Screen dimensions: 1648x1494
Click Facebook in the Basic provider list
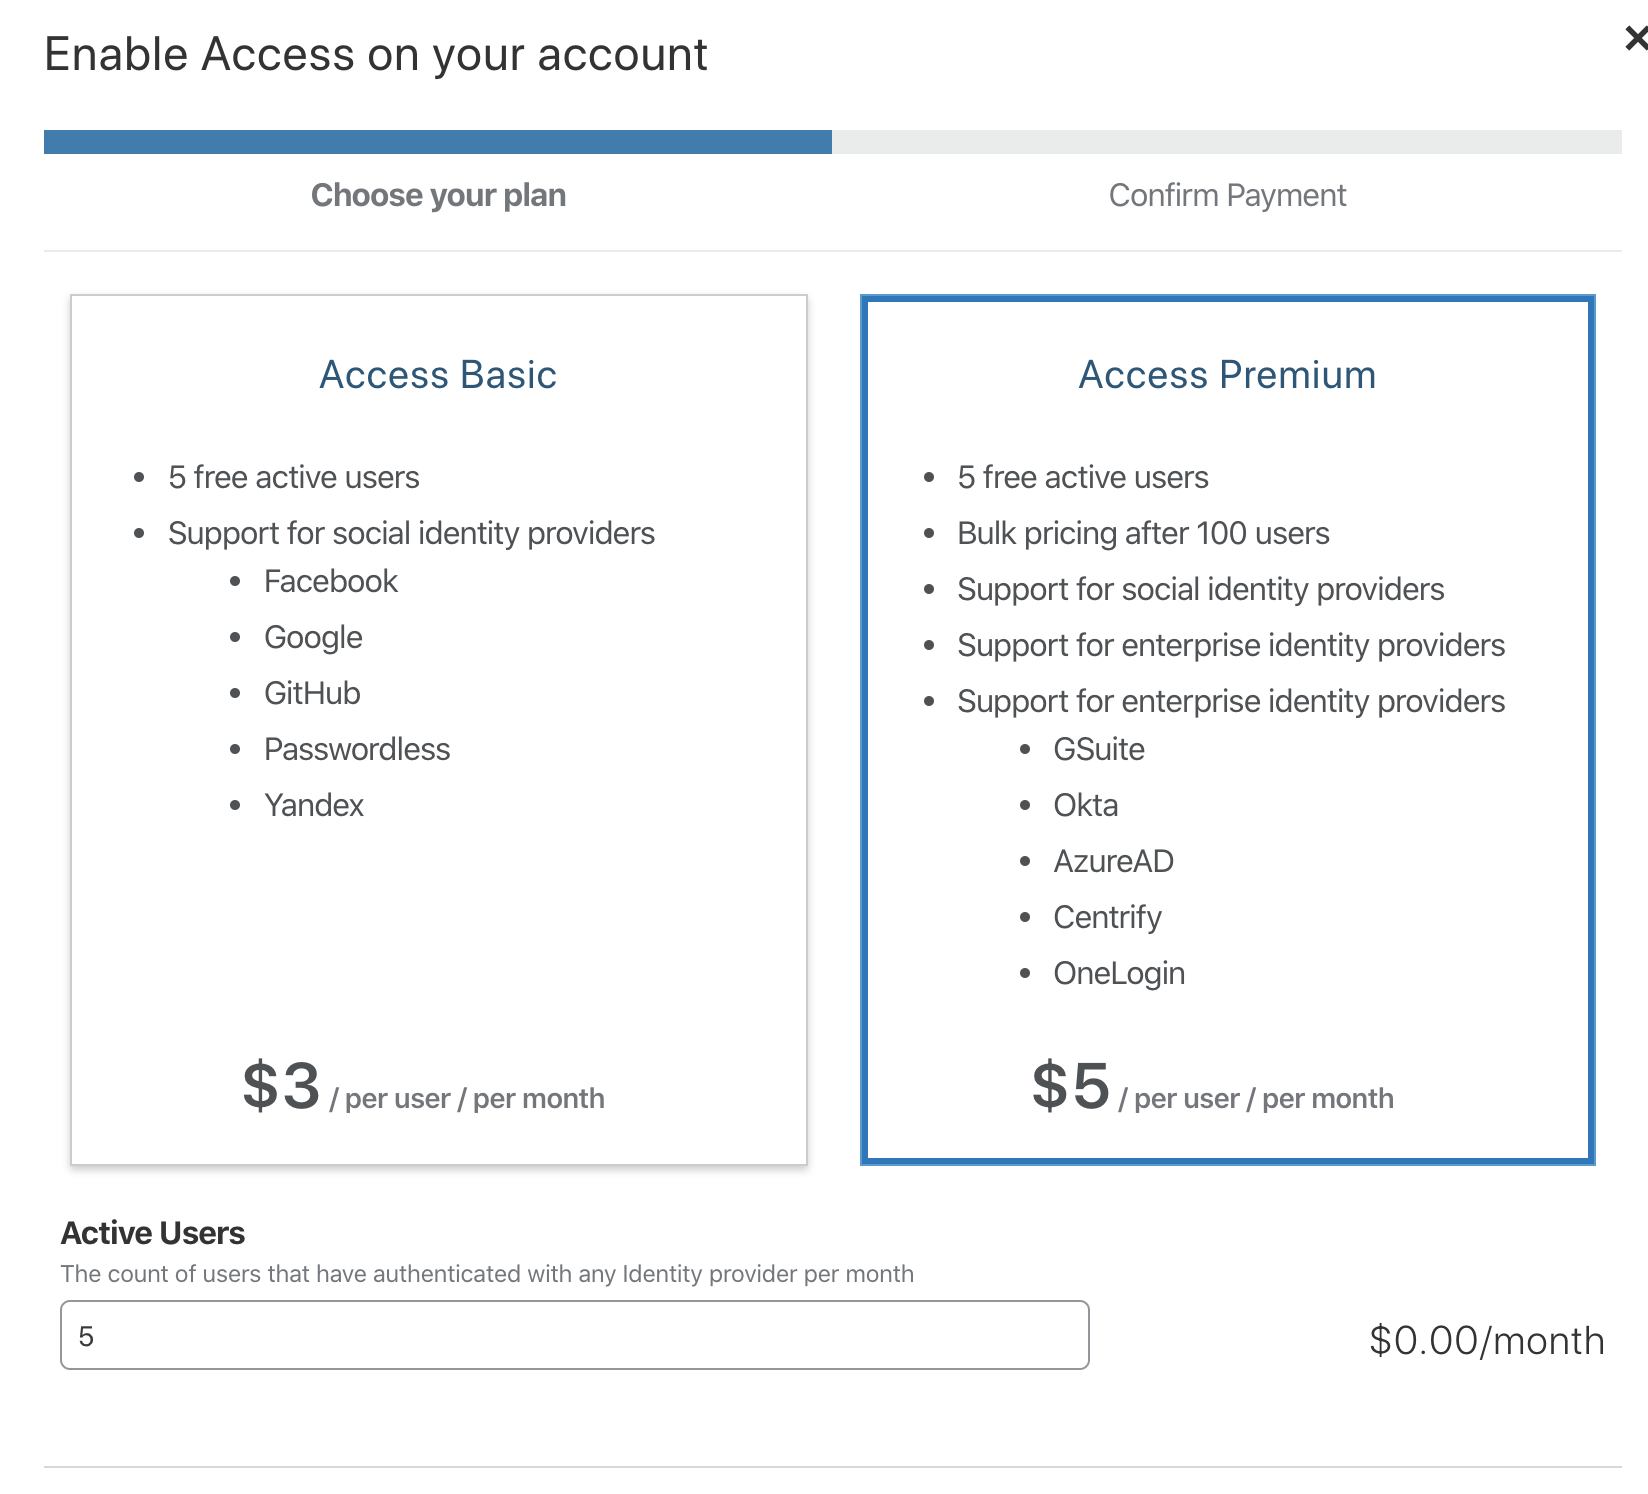tap(330, 581)
